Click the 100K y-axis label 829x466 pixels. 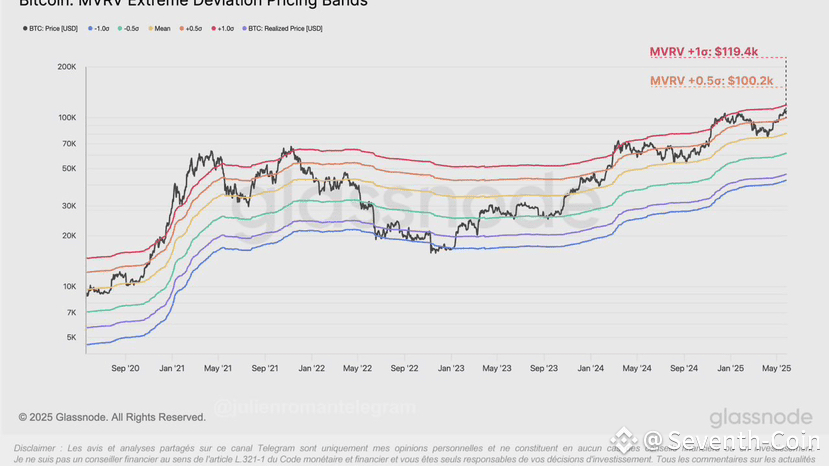67,118
